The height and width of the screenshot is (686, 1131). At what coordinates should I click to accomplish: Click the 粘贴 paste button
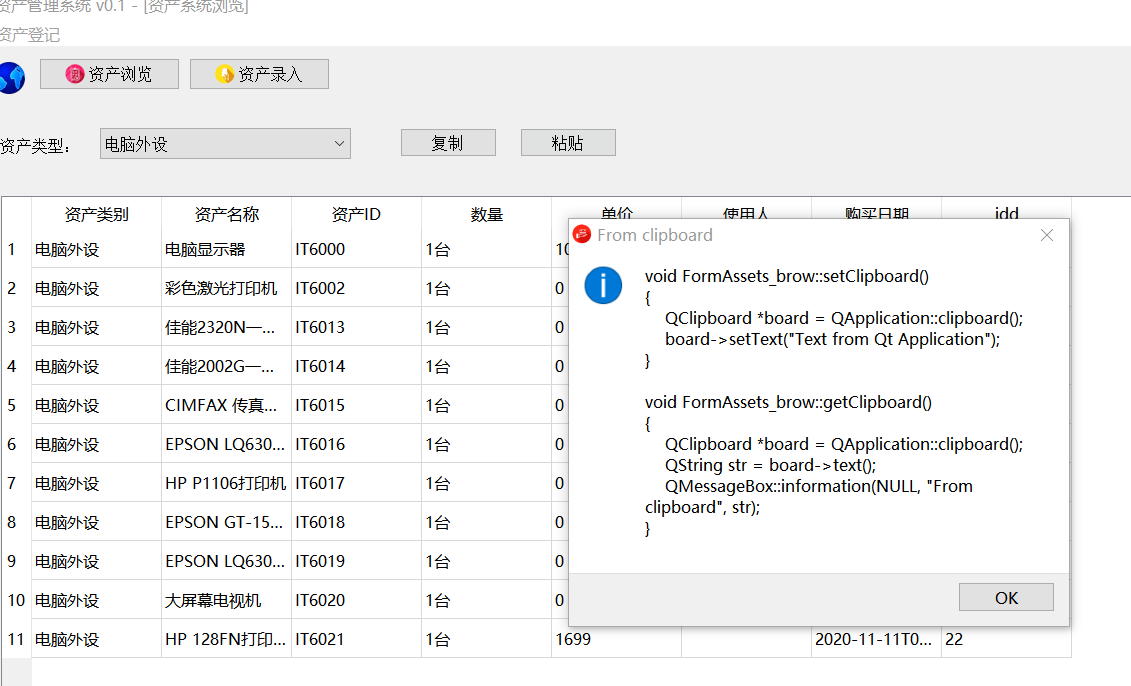pyautogui.click(x=568, y=143)
